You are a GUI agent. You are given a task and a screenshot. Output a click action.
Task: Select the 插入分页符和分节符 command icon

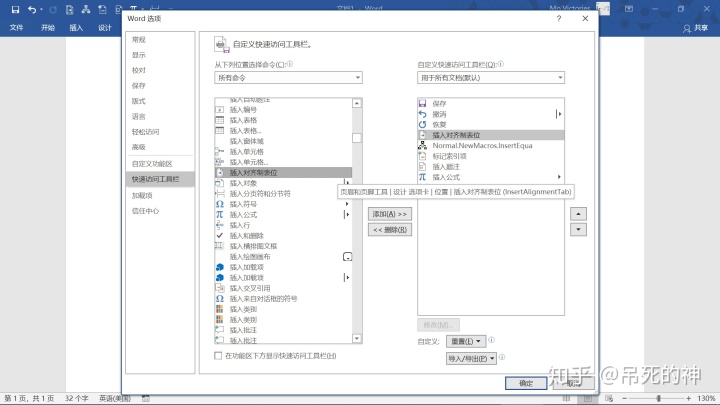tap(220, 194)
